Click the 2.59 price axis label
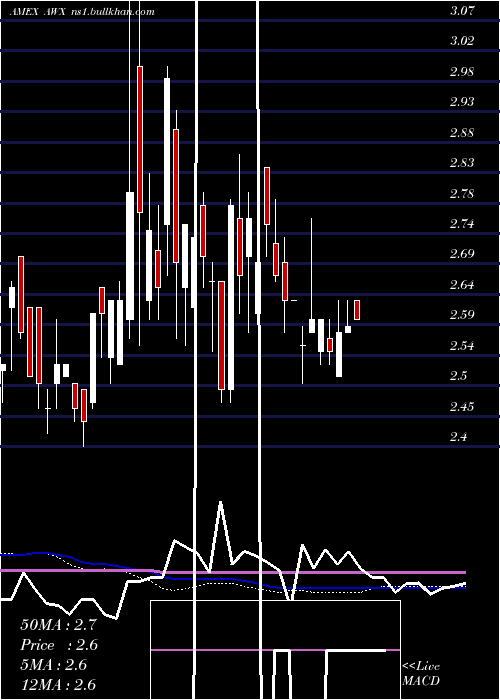Viewport: 500px width, 700px height. click(x=462, y=315)
